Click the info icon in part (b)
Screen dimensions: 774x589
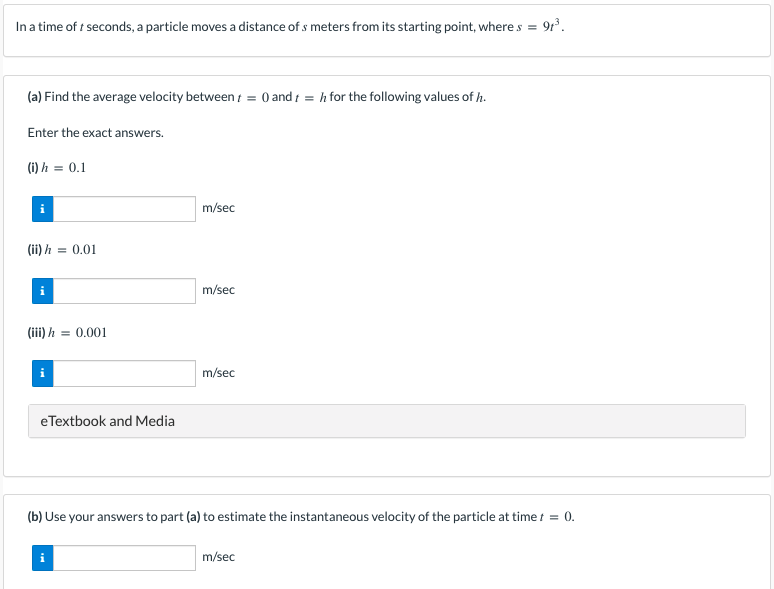click(x=42, y=558)
